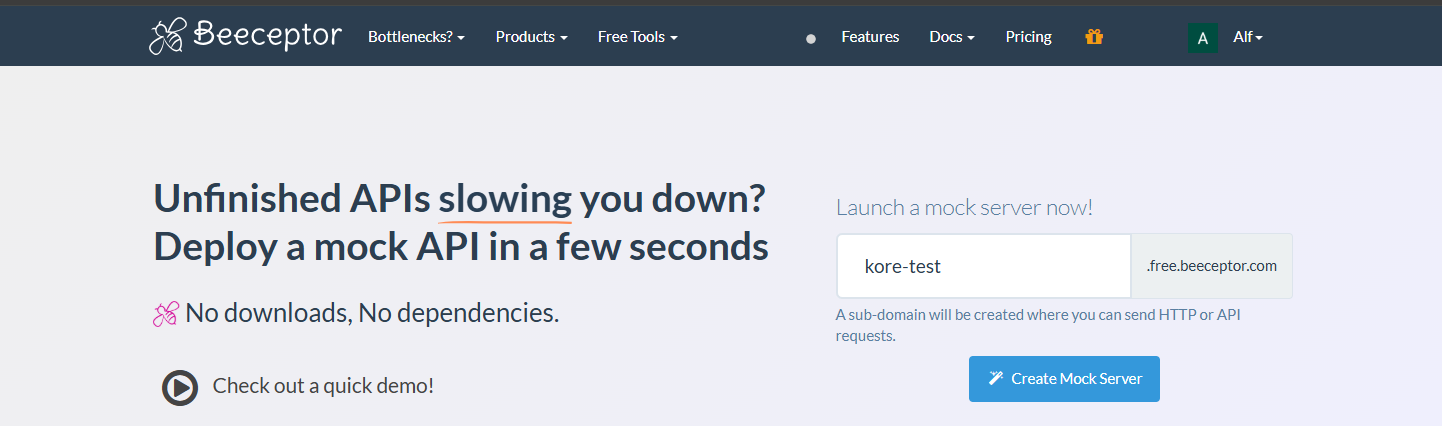
Task: Click the Create Mock Server button
Action: (x=1064, y=379)
